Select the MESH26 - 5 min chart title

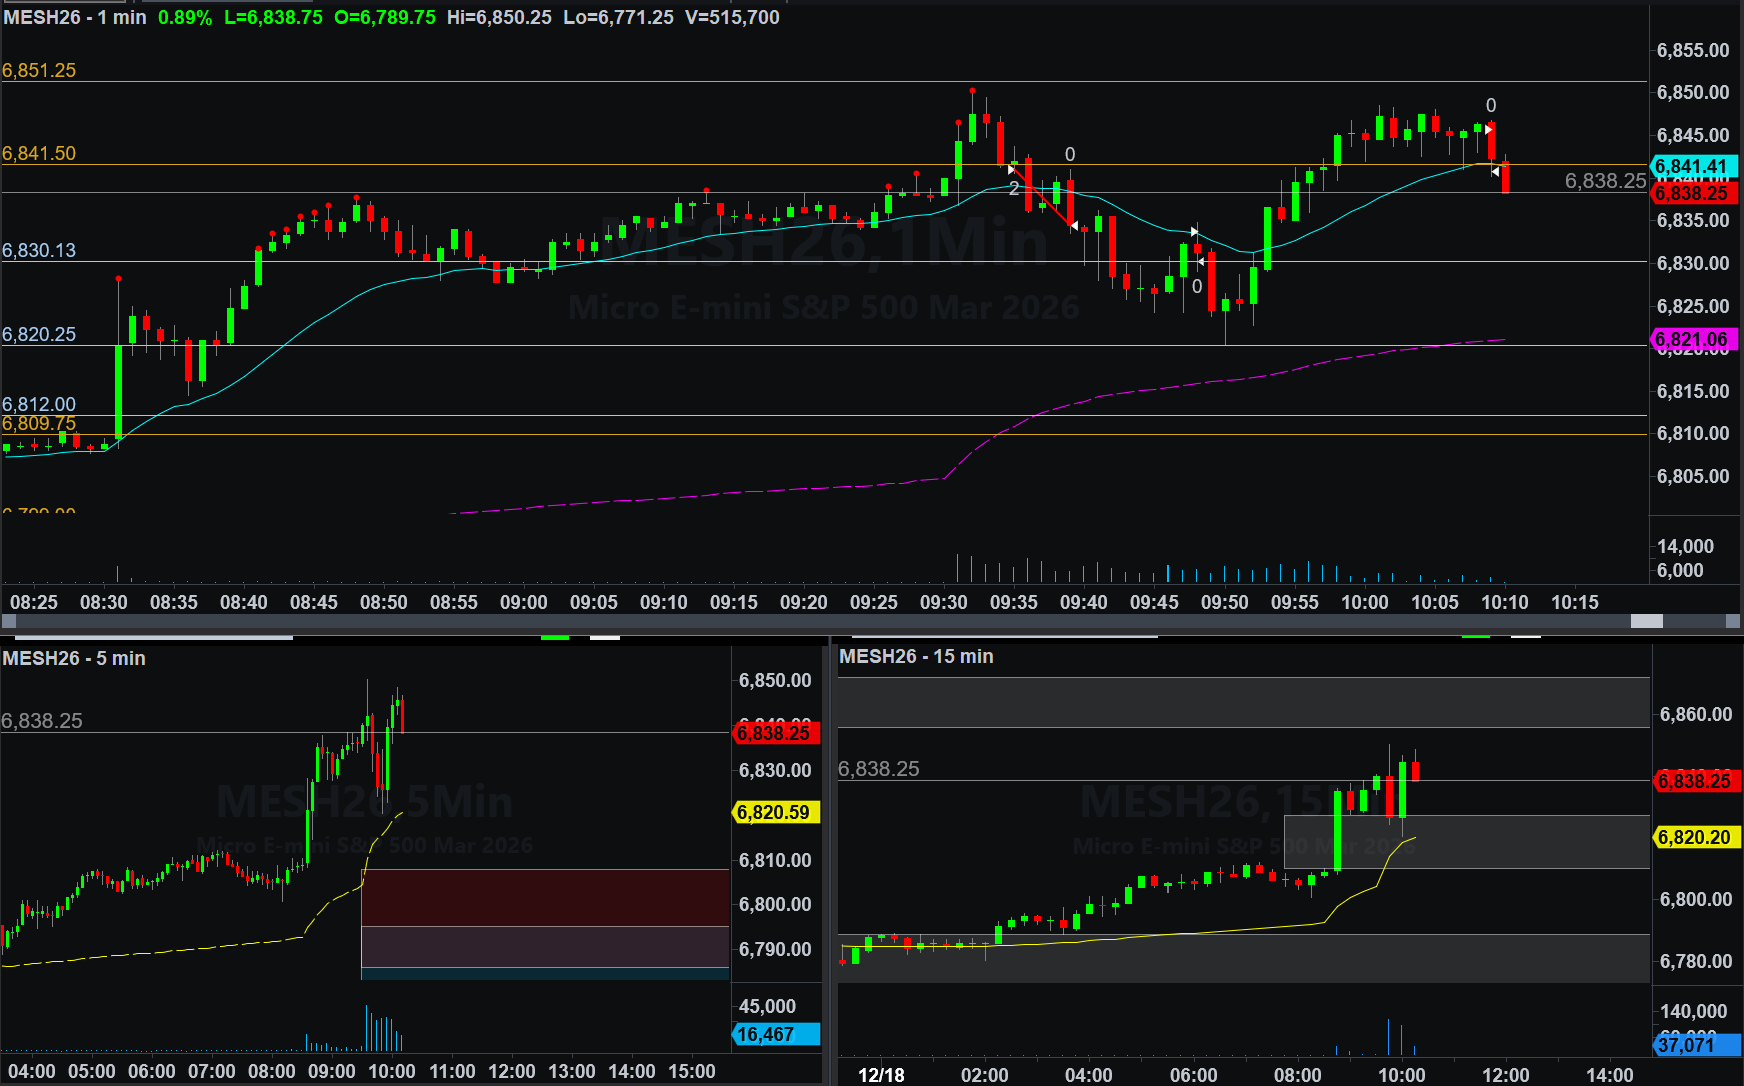[74, 658]
